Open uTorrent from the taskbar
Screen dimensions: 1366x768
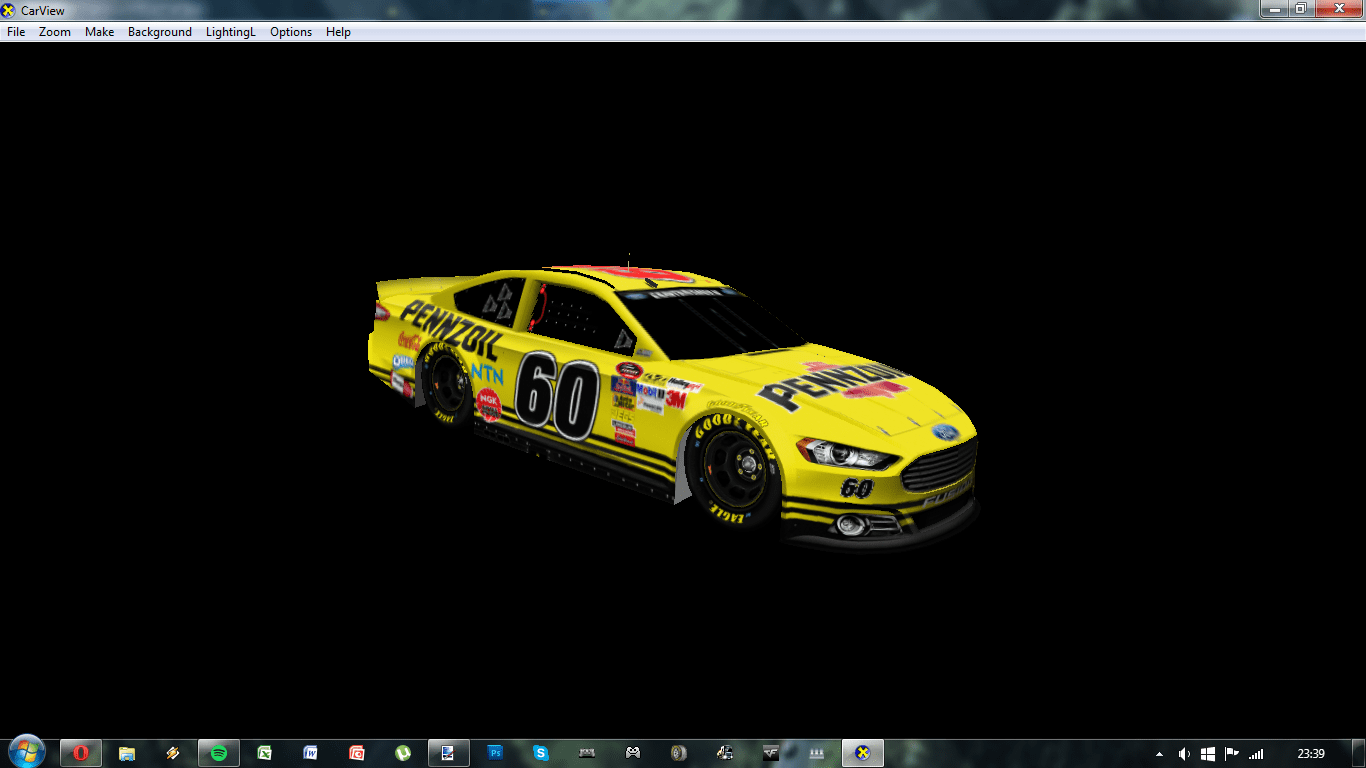pyautogui.click(x=403, y=753)
